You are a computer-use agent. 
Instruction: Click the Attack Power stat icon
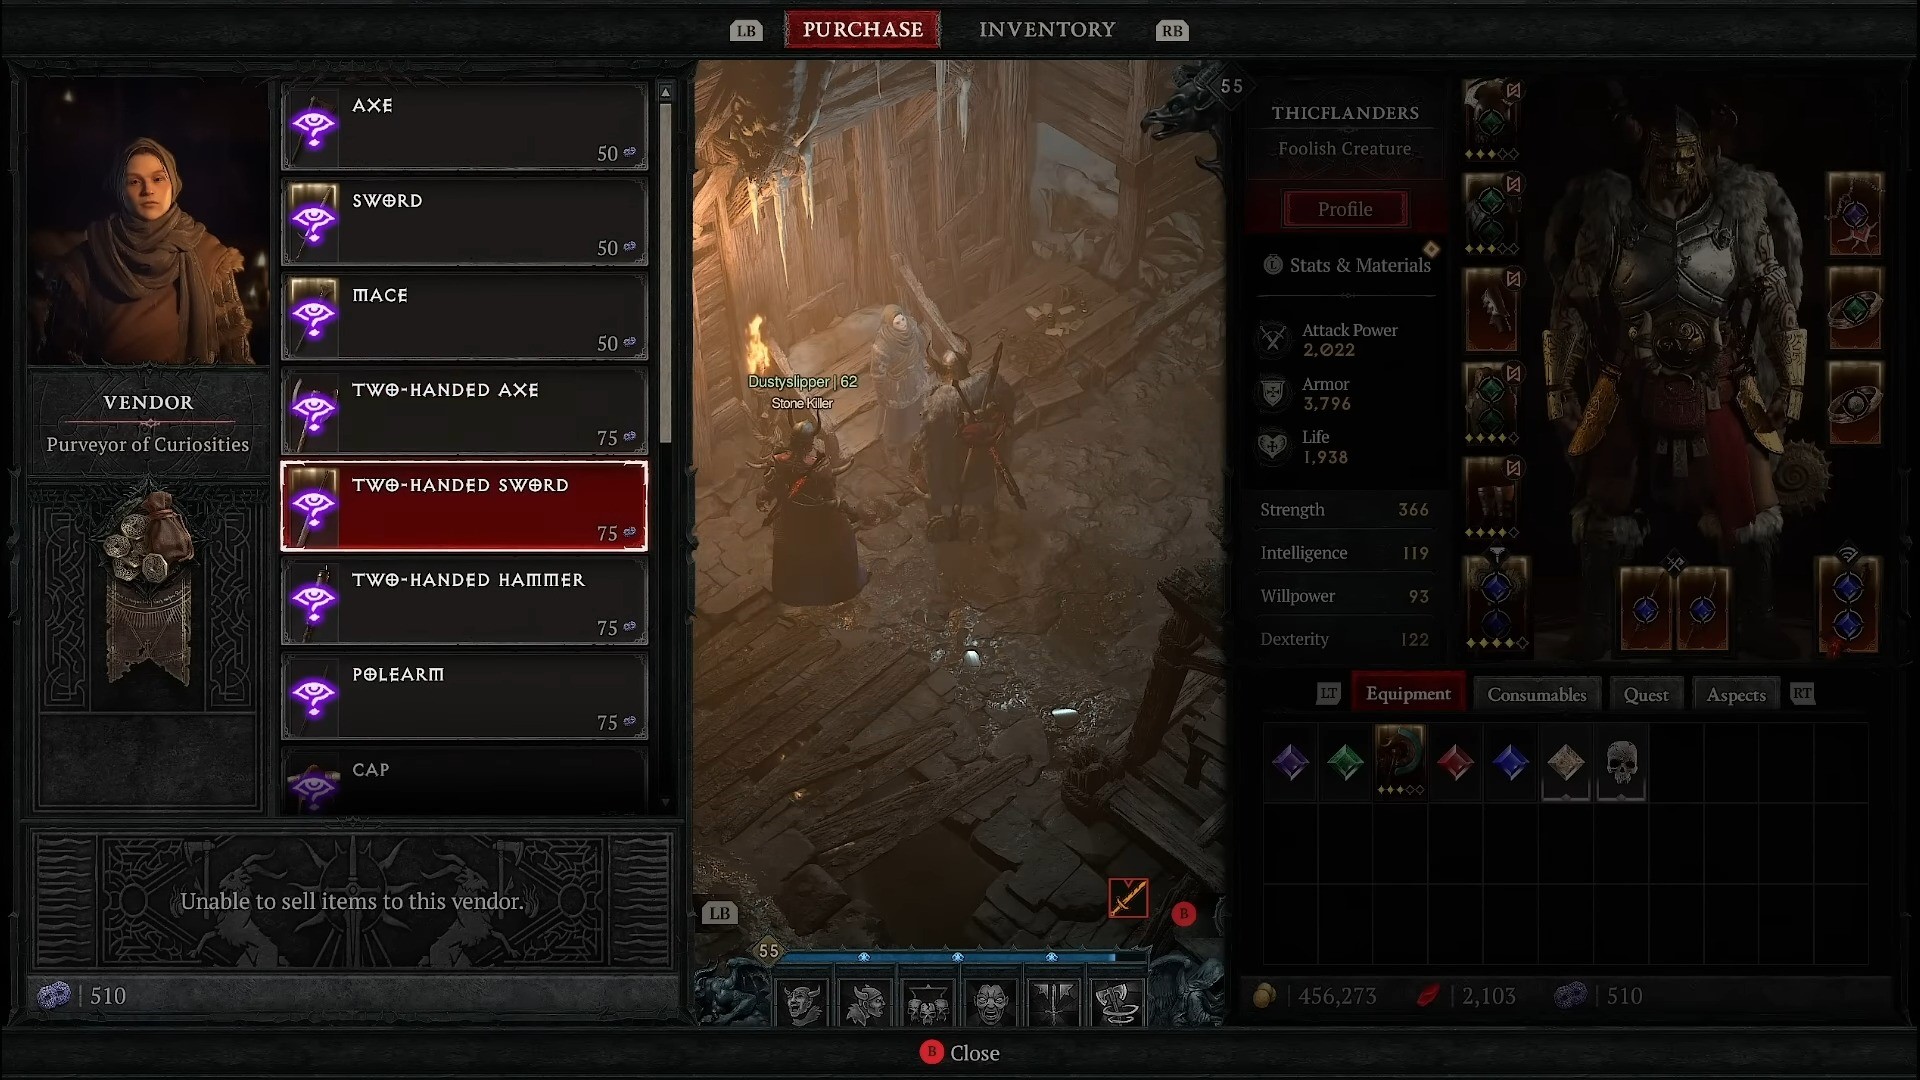click(x=1273, y=338)
